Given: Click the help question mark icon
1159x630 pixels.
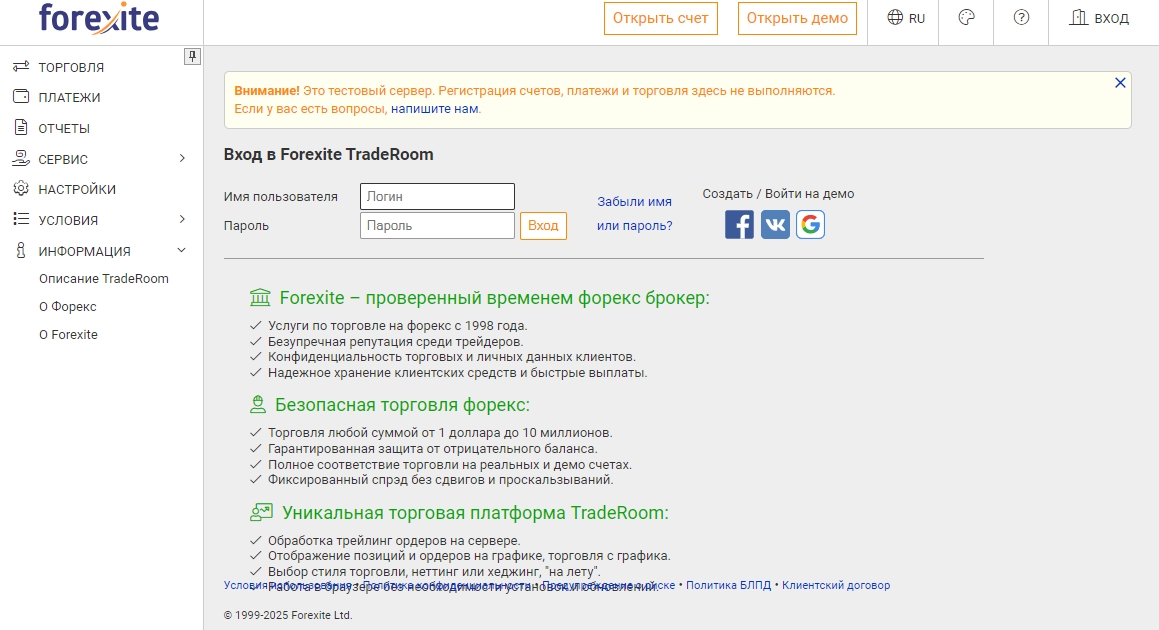Looking at the screenshot, I should coord(1020,17).
